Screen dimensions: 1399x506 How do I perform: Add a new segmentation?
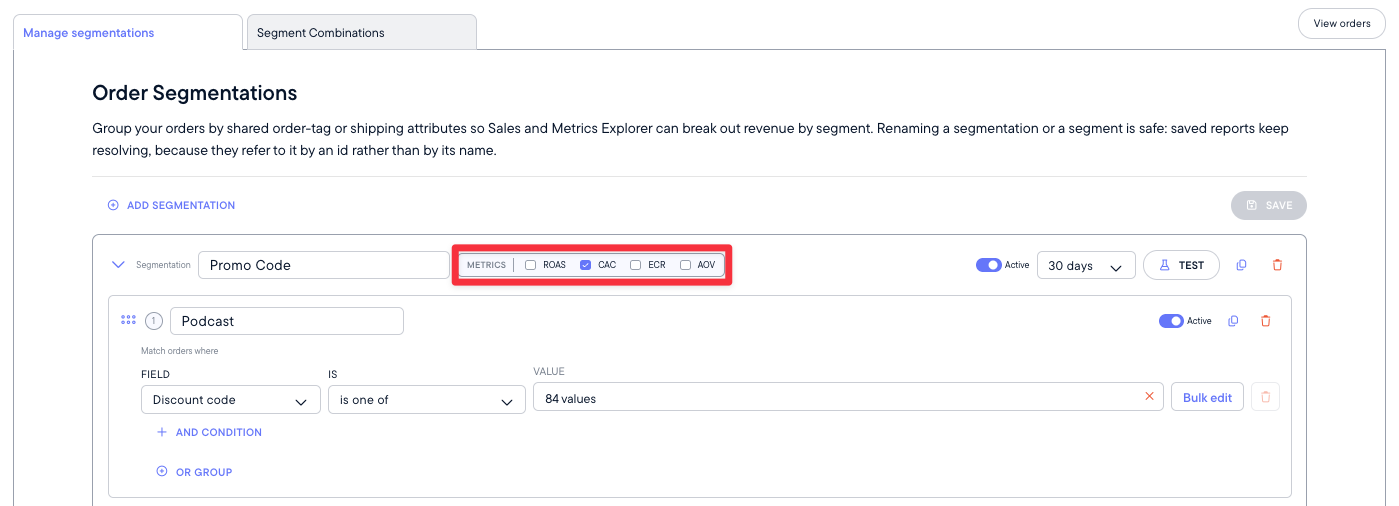click(x=172, y=205)
